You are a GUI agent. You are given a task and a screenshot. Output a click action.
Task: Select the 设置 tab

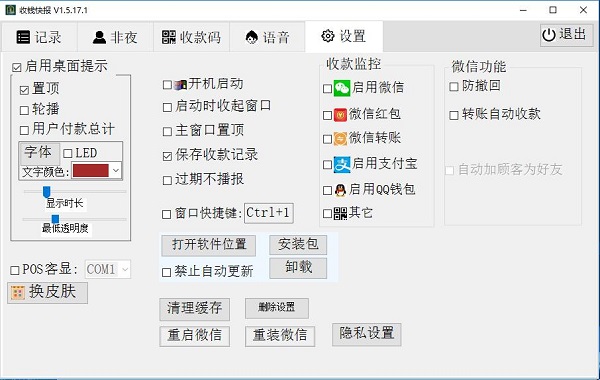(344, 36)
